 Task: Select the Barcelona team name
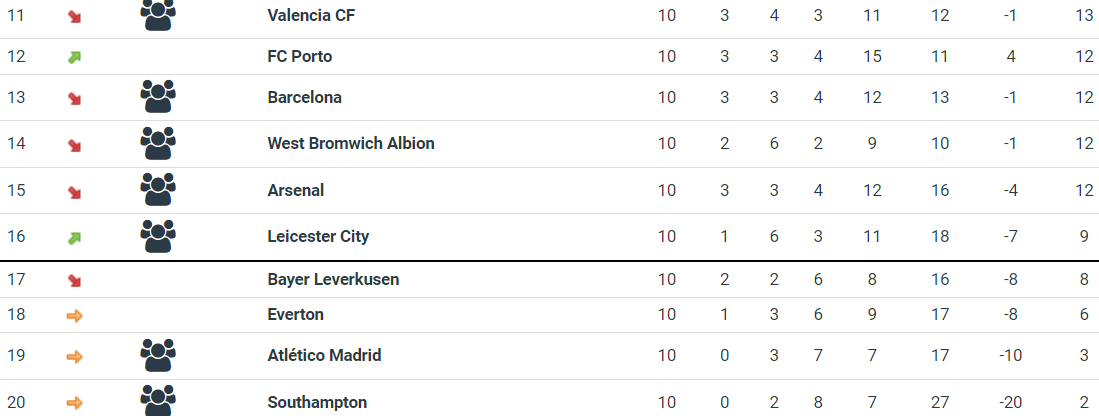305,97
